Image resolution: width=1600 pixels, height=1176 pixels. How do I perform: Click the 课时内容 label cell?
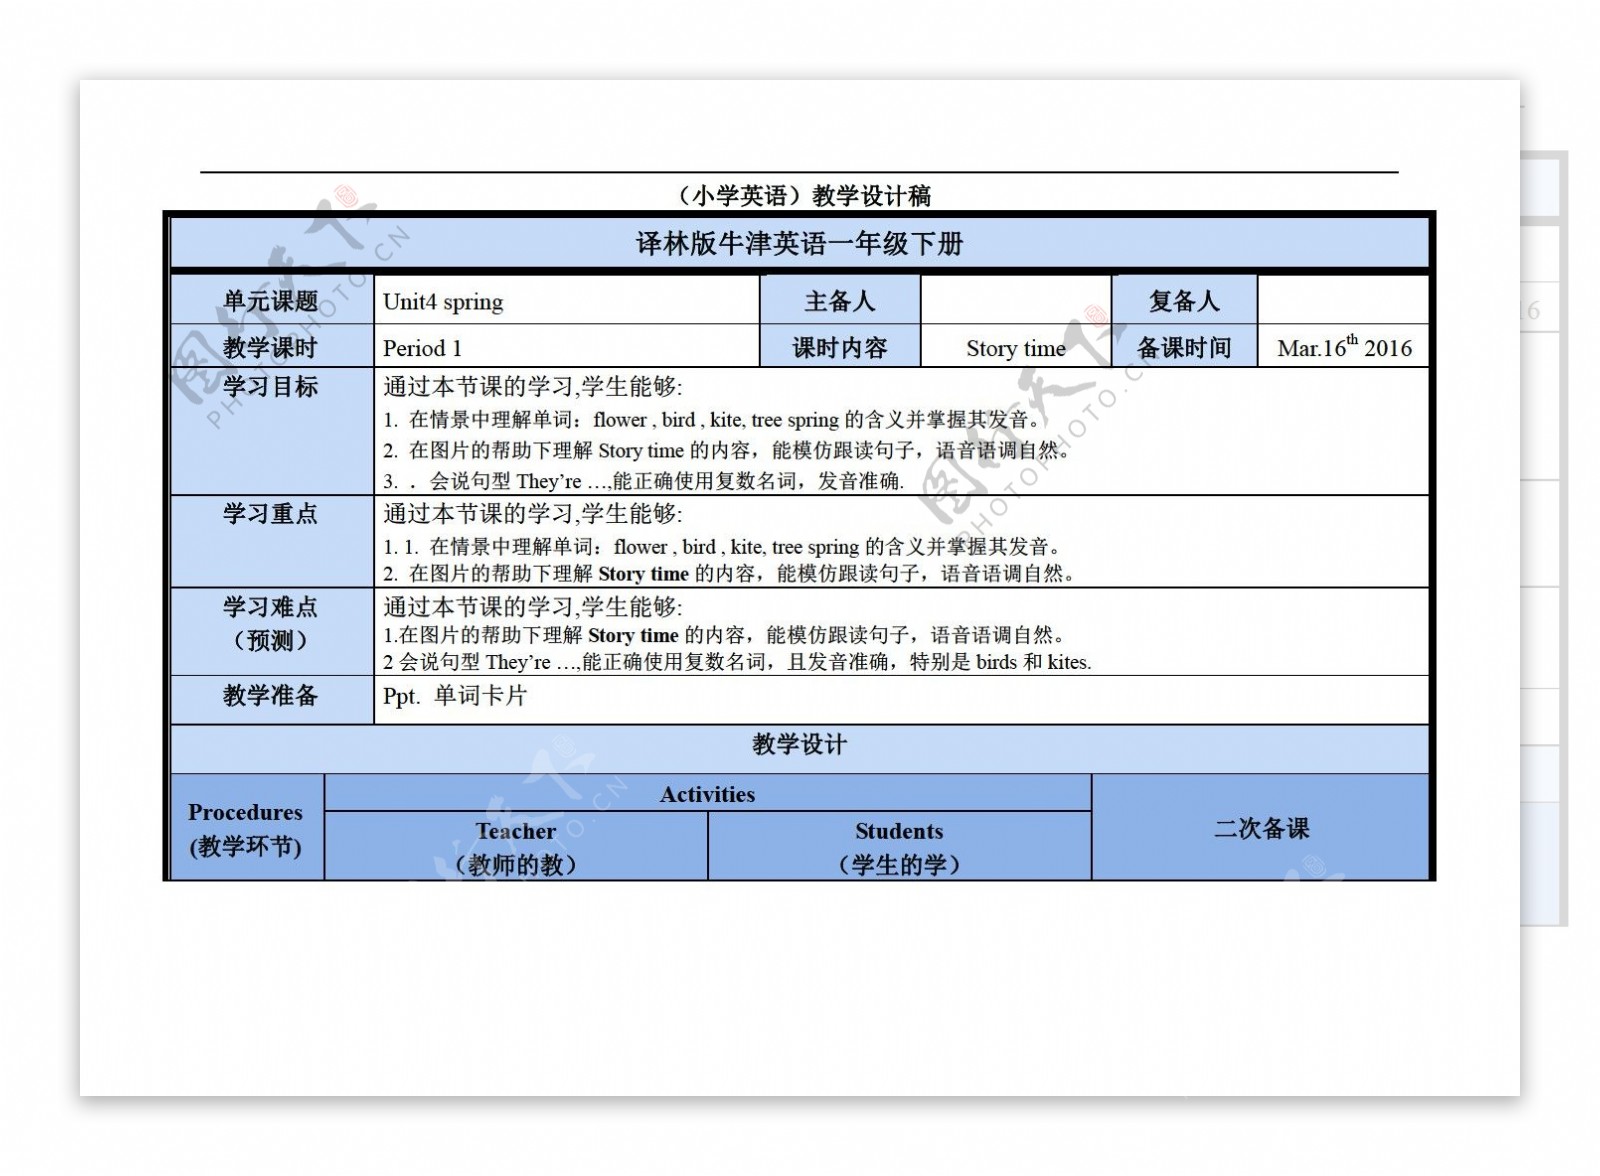click(840, 347)
